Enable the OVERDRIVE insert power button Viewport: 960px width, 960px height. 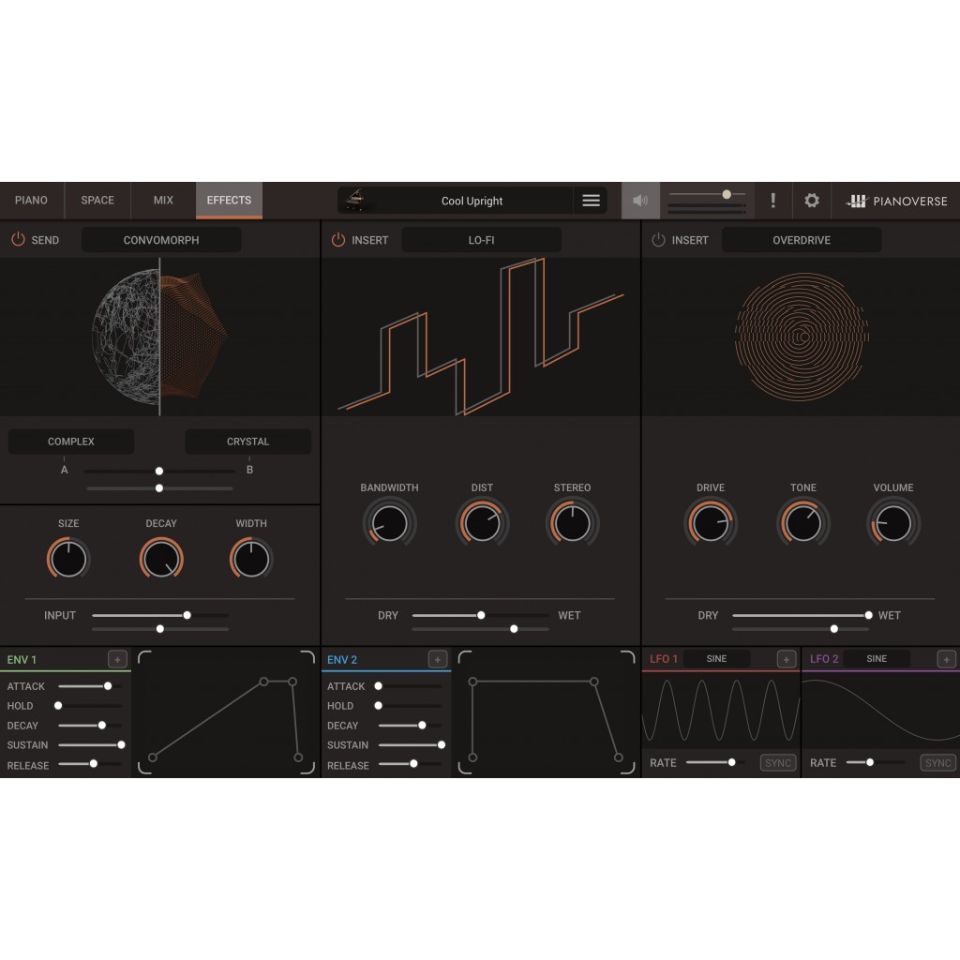(658, 240)
